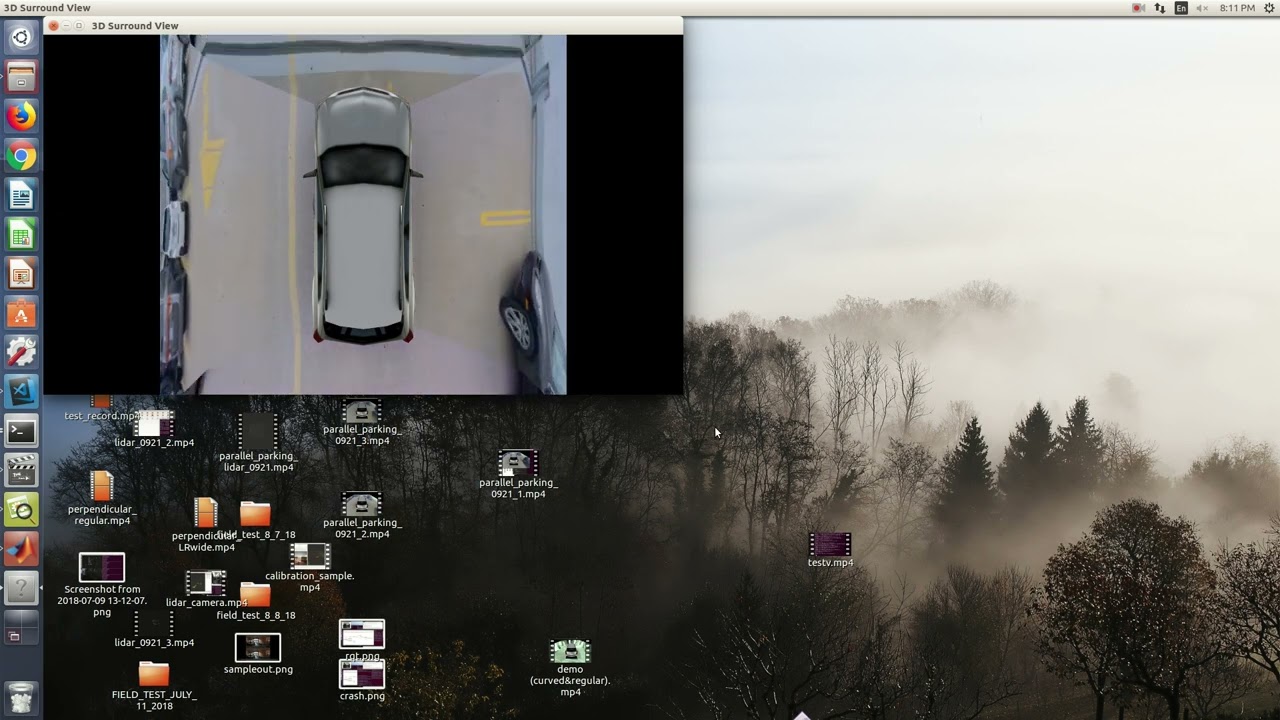Open LibreOffice Writer from the dock
The width and height of the screenshot is (1280, 720).
tap(21, 195)
